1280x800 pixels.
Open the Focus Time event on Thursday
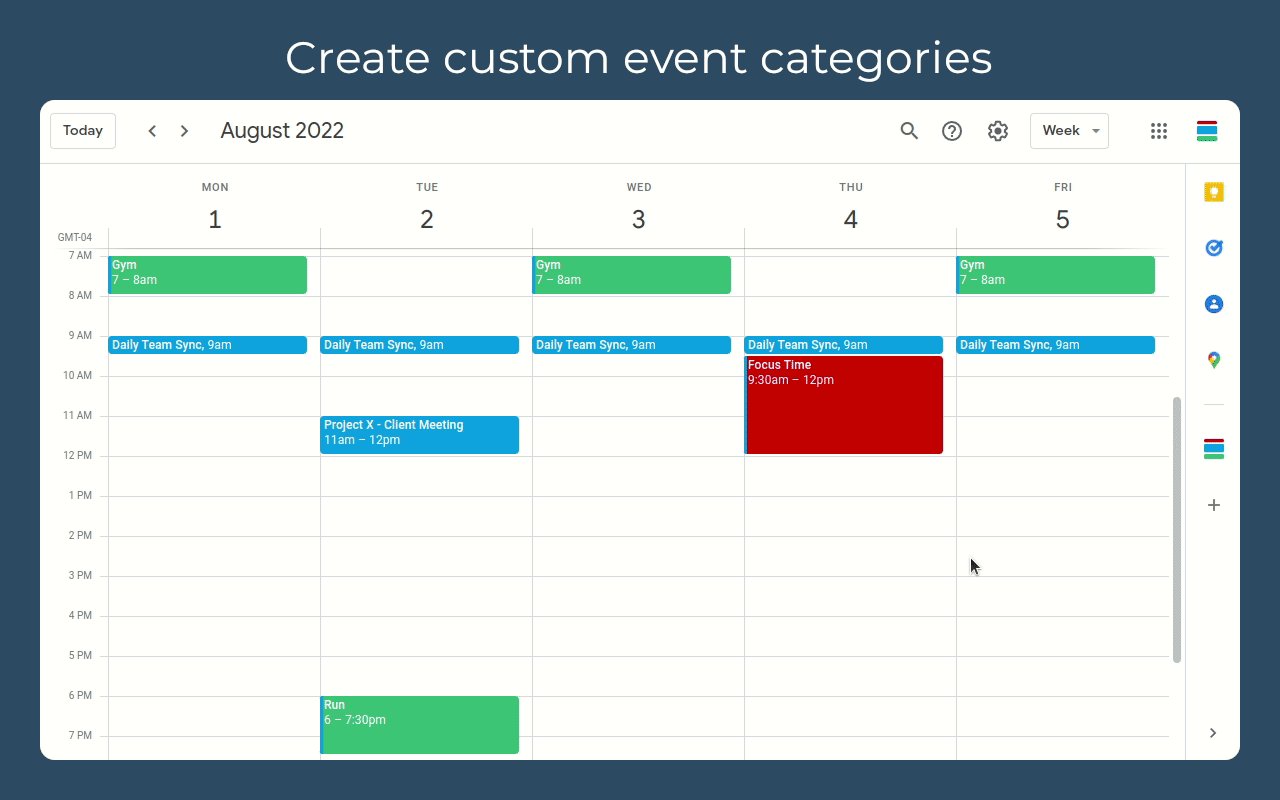(x=844, y=405)
